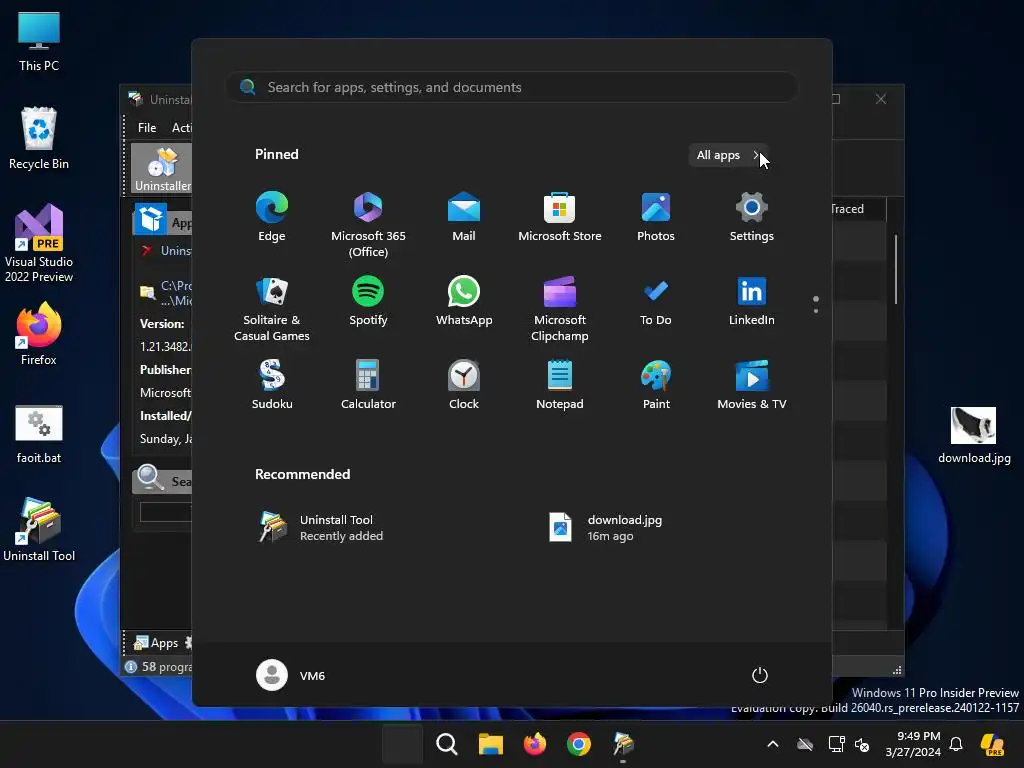The width and height of the screenshot is (1024, 768).
Task: Click the taskbar Search icon
Action: coord(447,744)
